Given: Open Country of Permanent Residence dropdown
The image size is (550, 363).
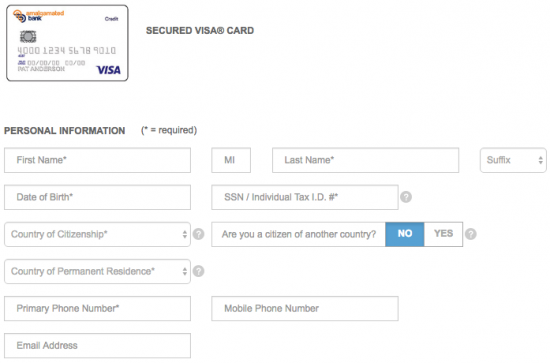Looking at the screenshot, I should click(98, 271).
